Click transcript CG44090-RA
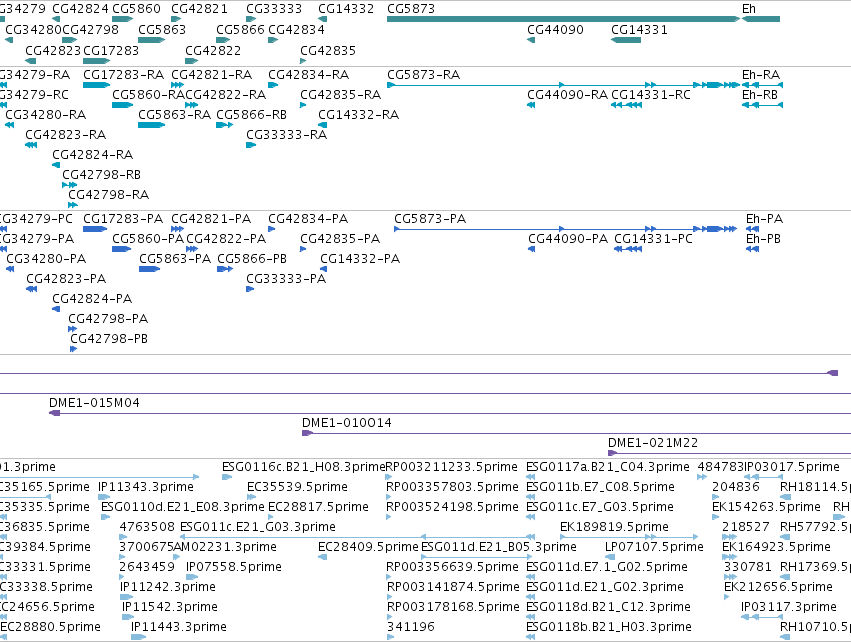 pyautogui.click(x=531, y=105)
